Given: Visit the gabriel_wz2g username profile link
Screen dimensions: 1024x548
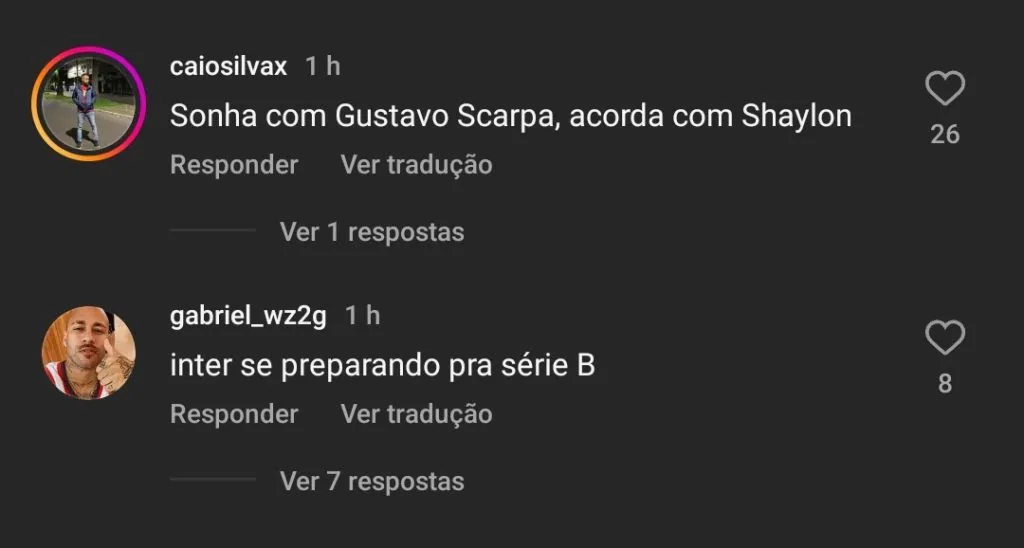Looking at the screenshot, I should point(248,316).
